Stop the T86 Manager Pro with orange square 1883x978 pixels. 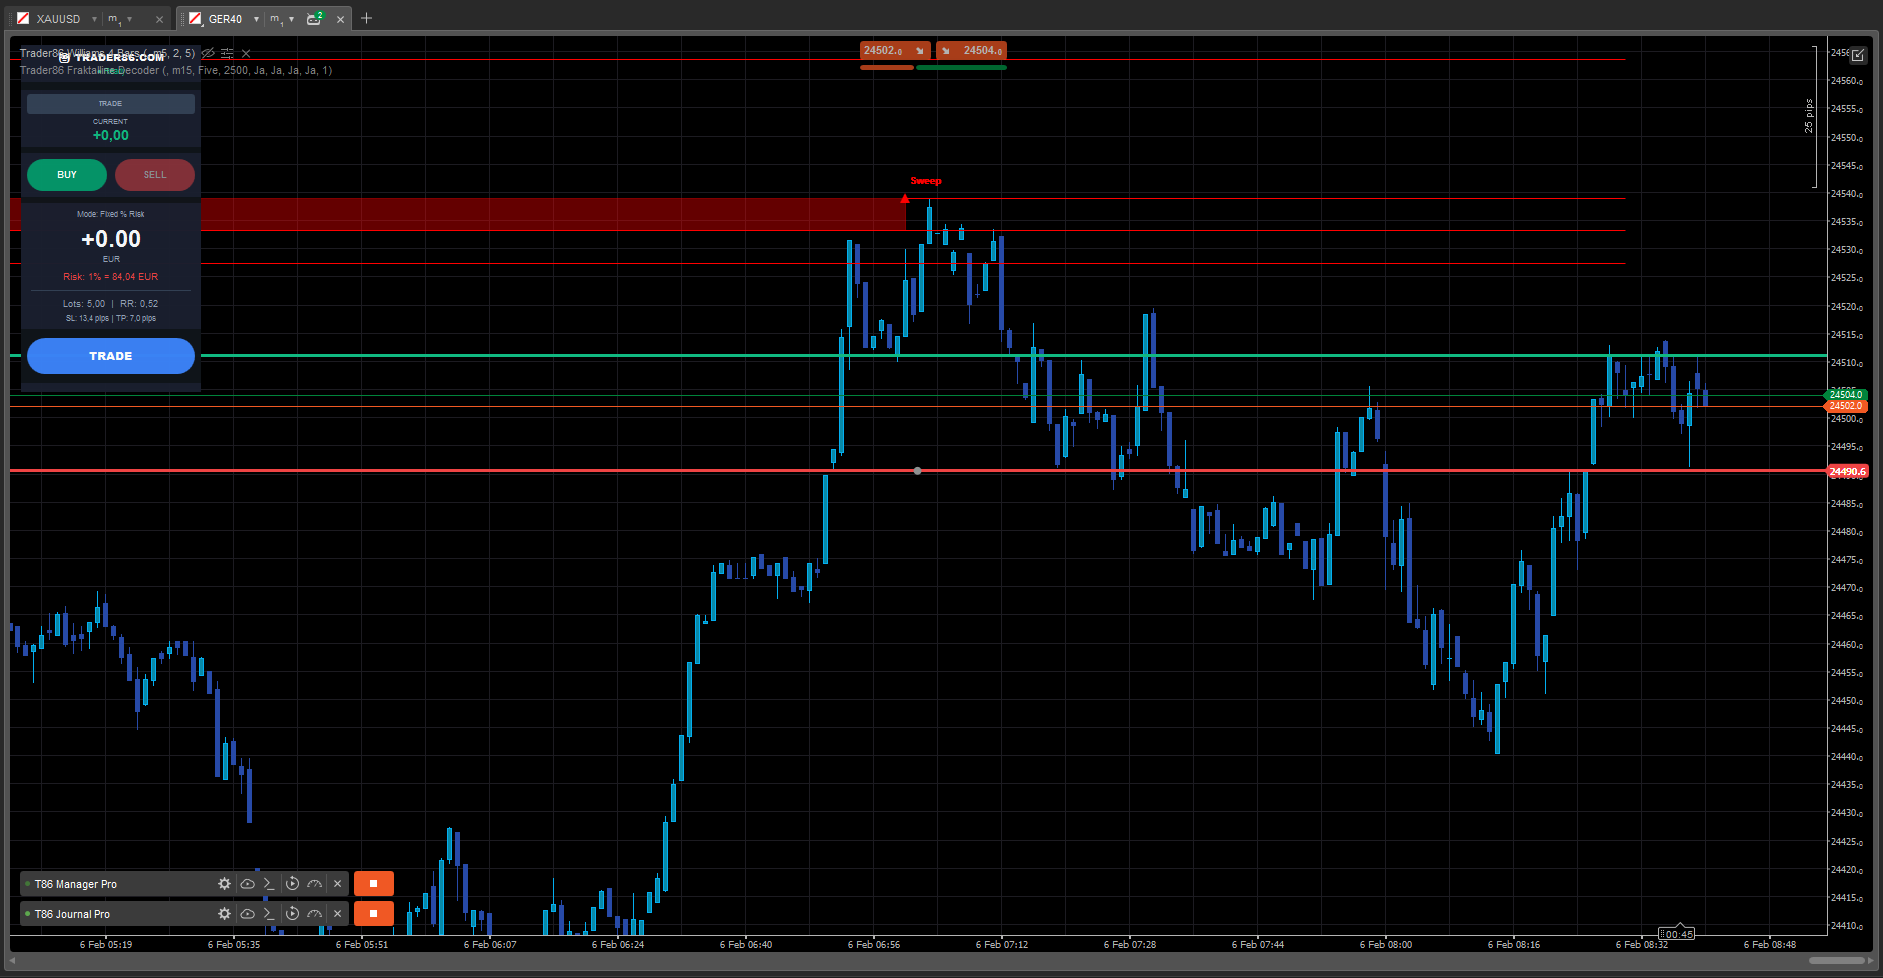[373, 883]
